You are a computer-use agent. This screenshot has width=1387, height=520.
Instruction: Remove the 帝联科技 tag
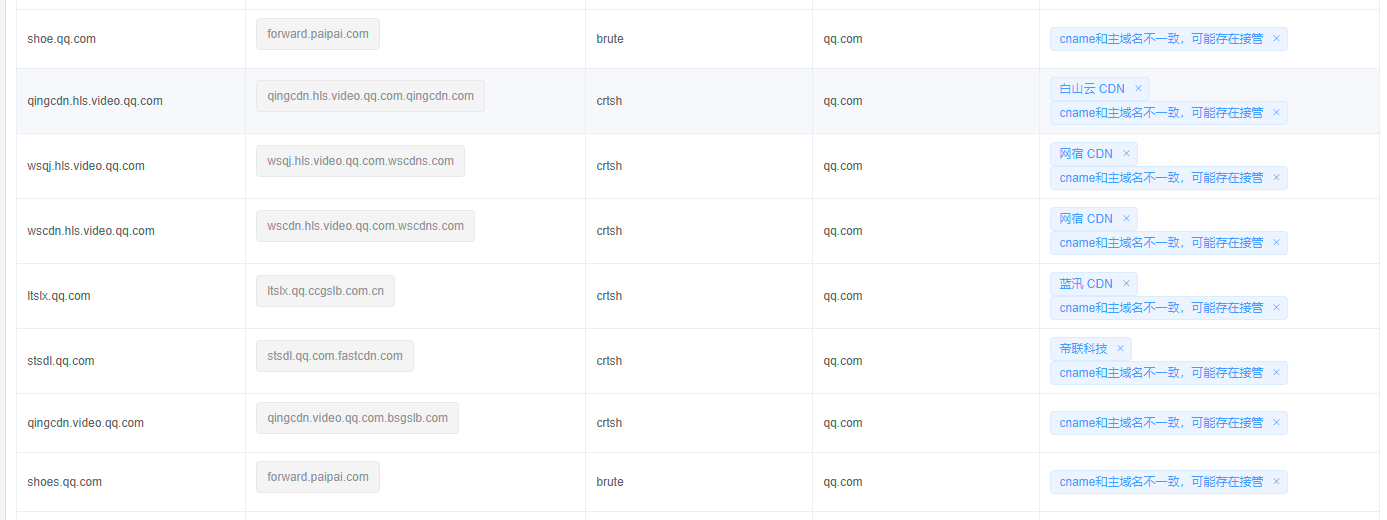click(1120, 349)
